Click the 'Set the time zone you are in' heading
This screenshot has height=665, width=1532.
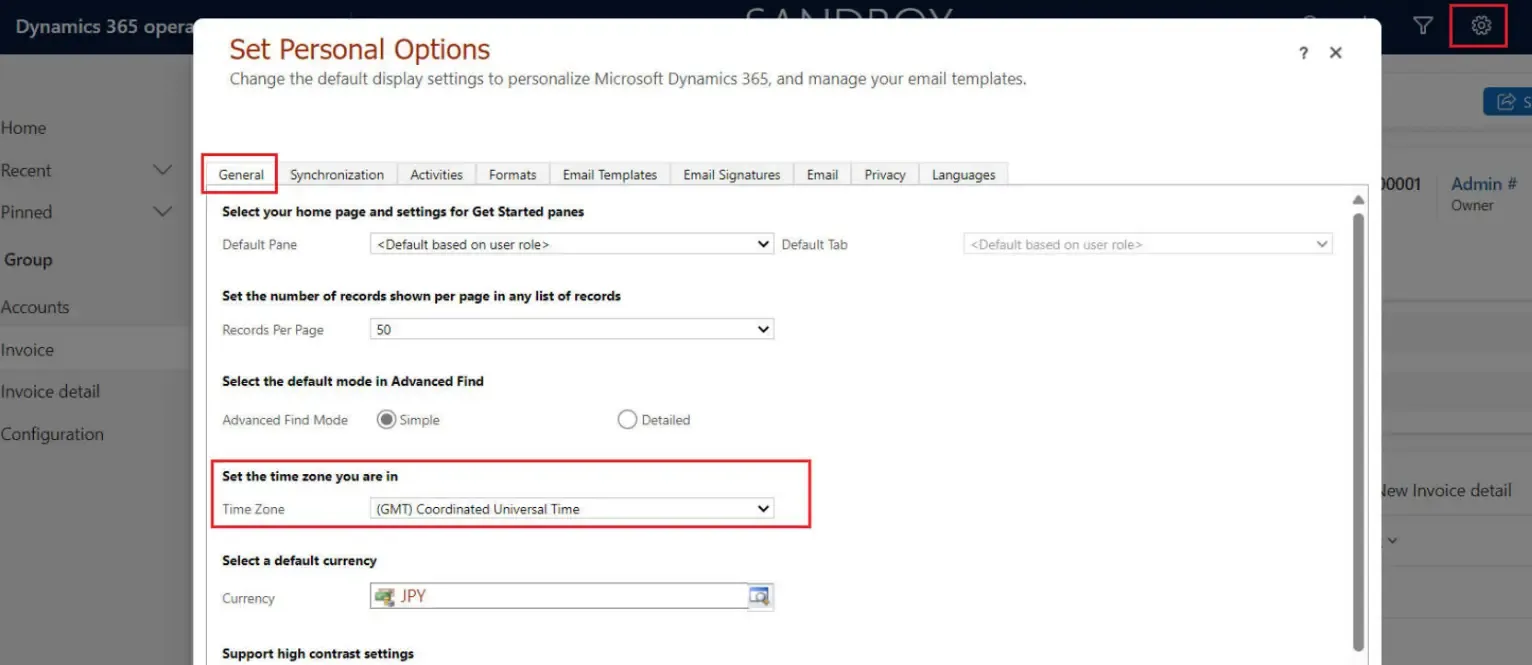(x=310, y=476)
